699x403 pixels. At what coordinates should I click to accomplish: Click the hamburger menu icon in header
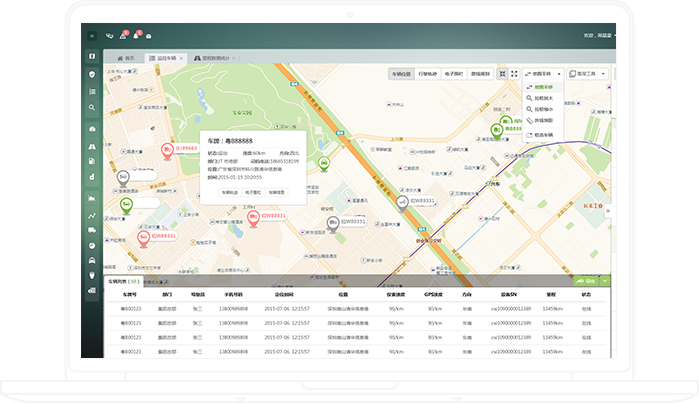coord(92,35)
